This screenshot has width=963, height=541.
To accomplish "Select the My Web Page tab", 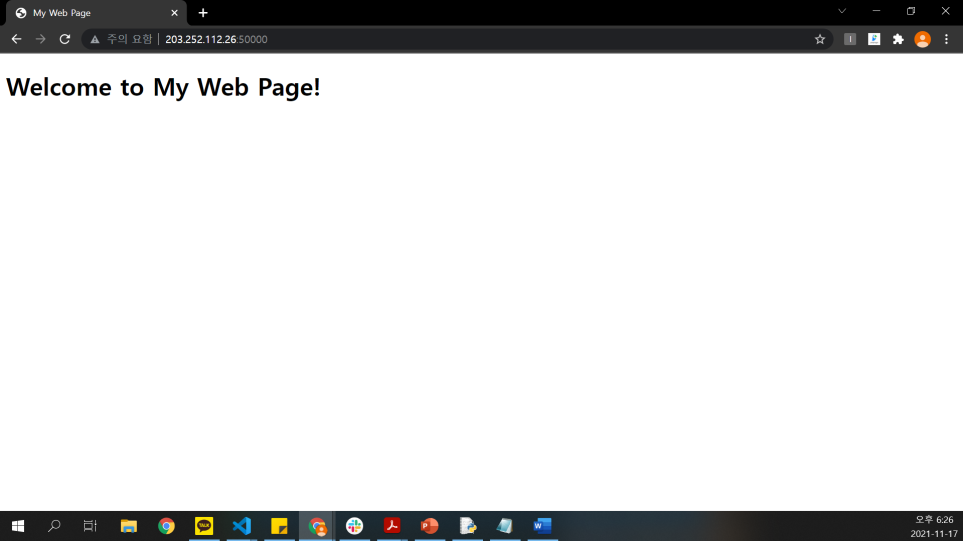I will (x=95, y=13).
